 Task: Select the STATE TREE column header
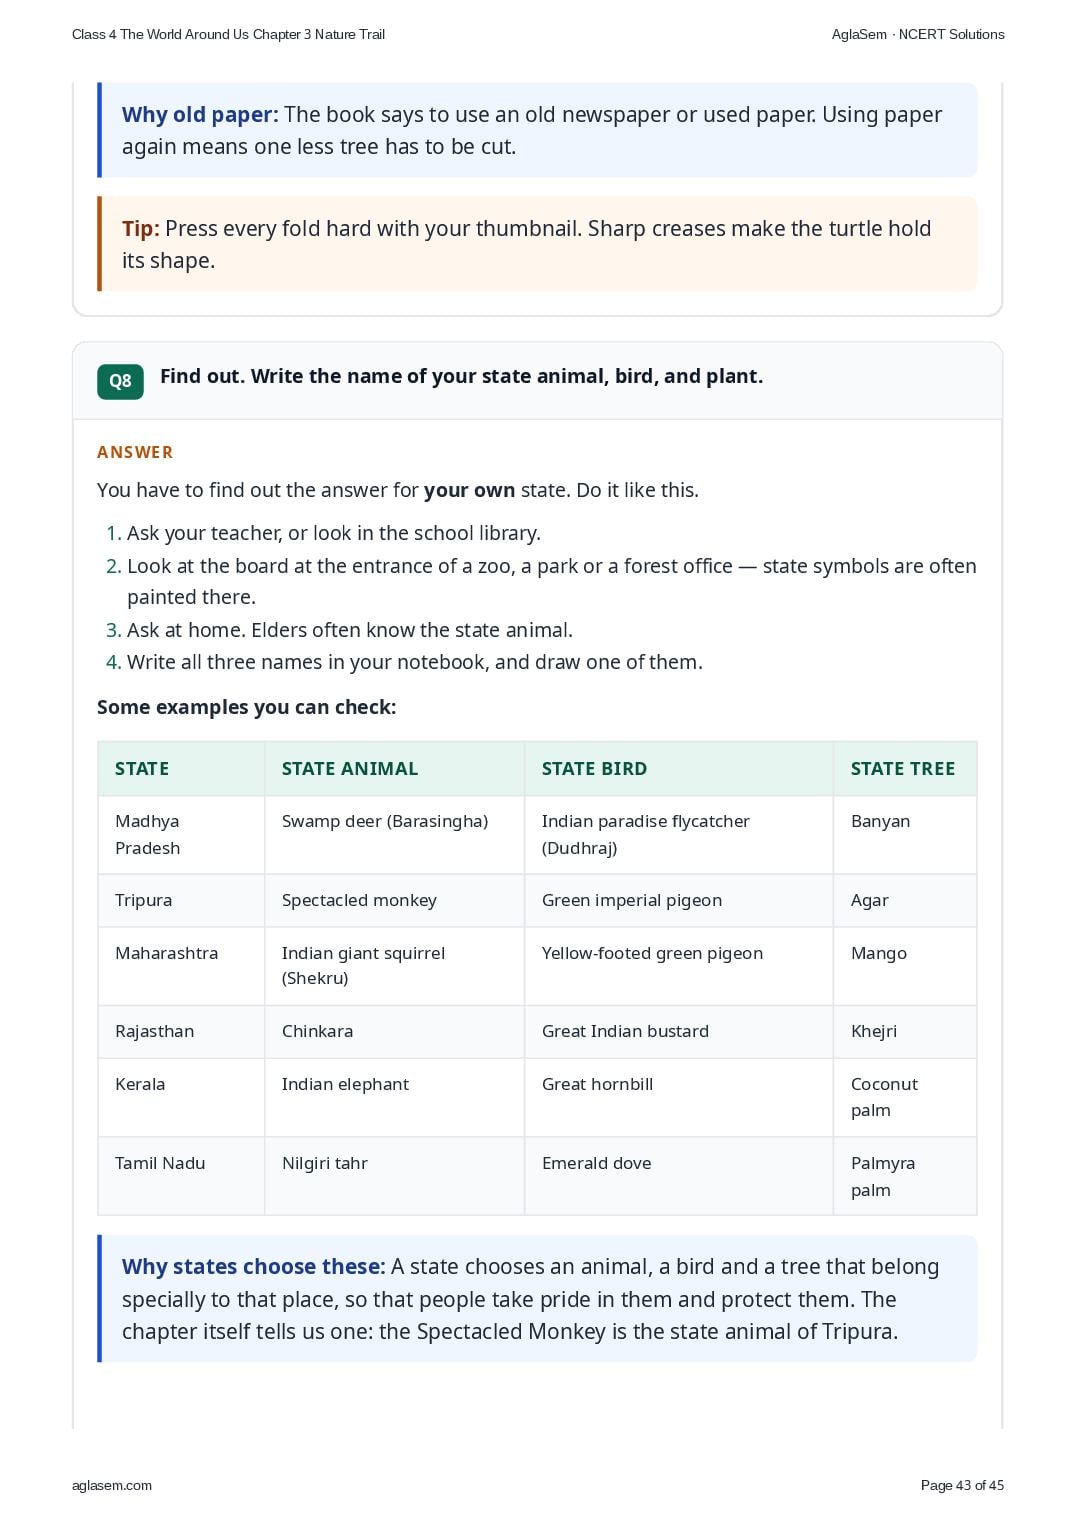pos(905,769)
